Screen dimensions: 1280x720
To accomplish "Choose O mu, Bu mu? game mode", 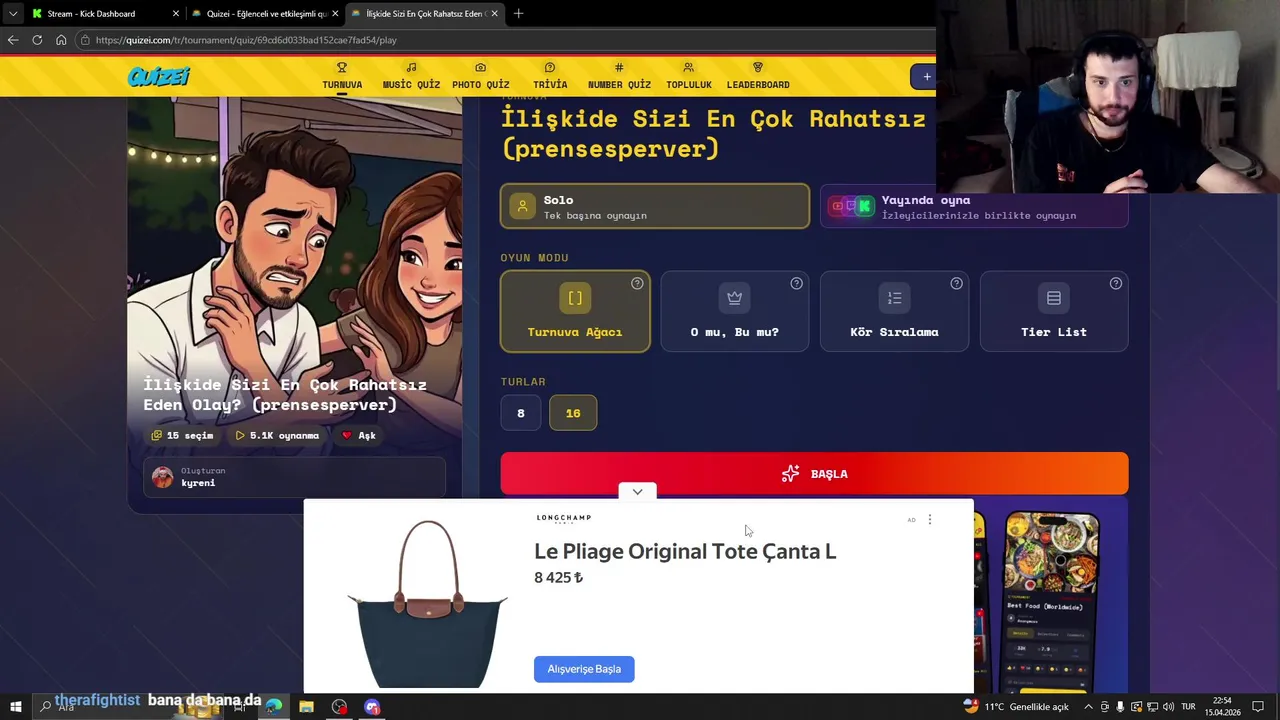I will tap(734, 311).
